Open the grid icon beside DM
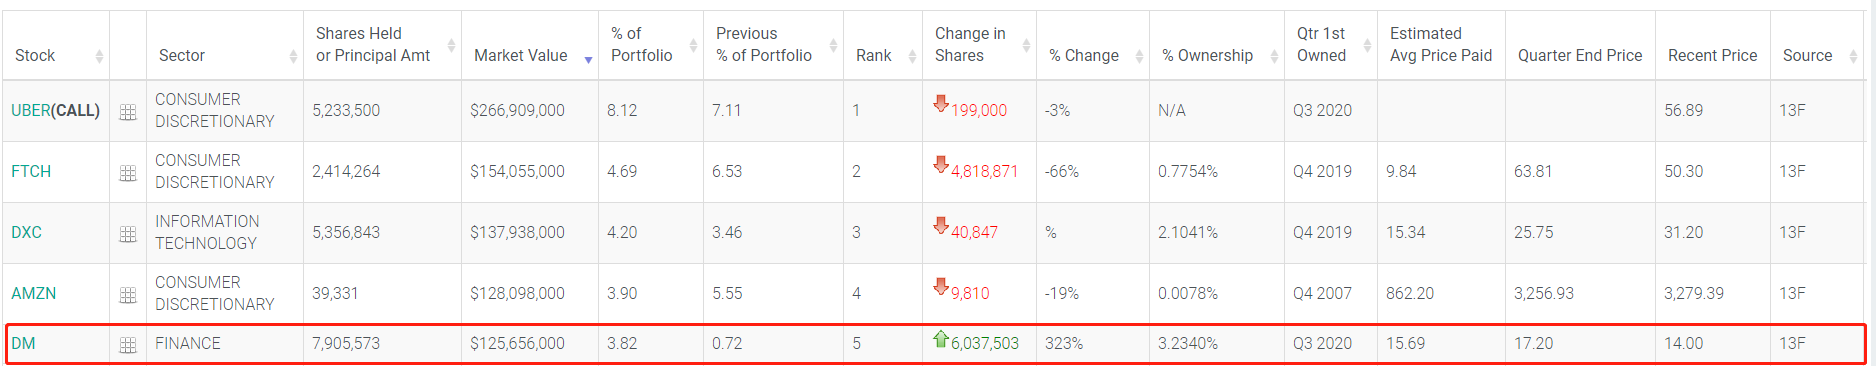1876x366 pixels. (128, 346)
